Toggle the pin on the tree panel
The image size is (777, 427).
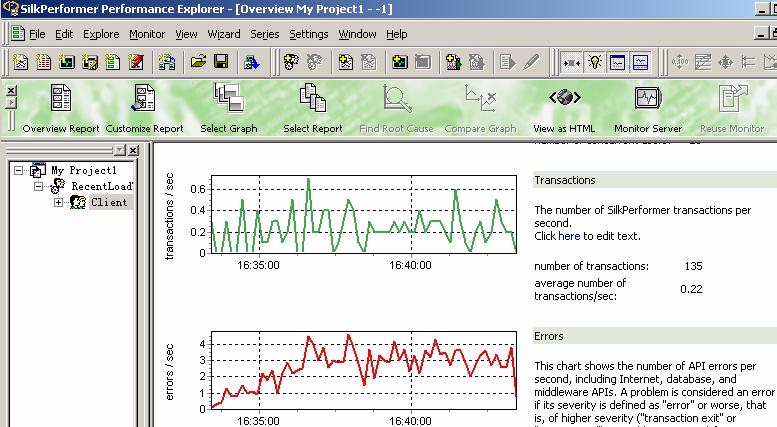click(x=119, y=150)
